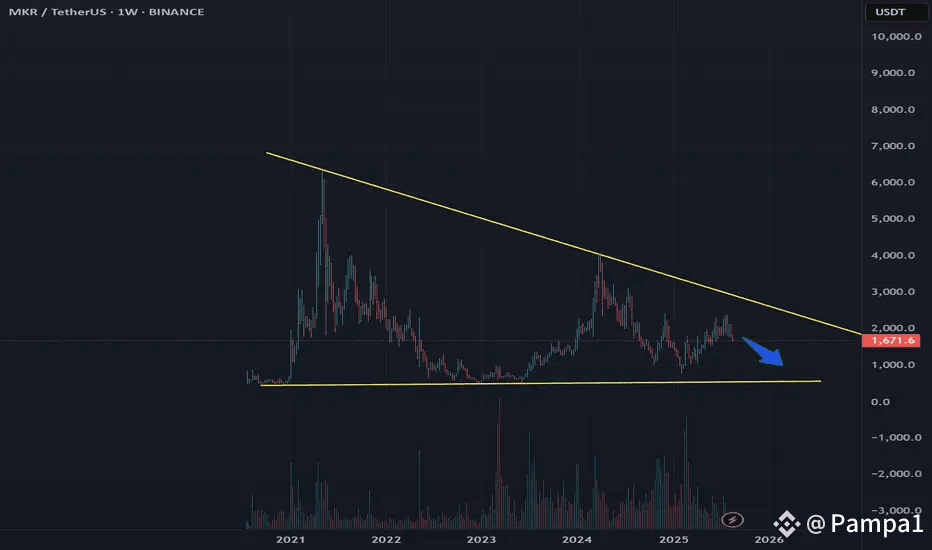Image resolution: width=932 pixels, height=550 pixels.
Task: Select the 2024 time axis label
Action: click(x=577, y=540)
